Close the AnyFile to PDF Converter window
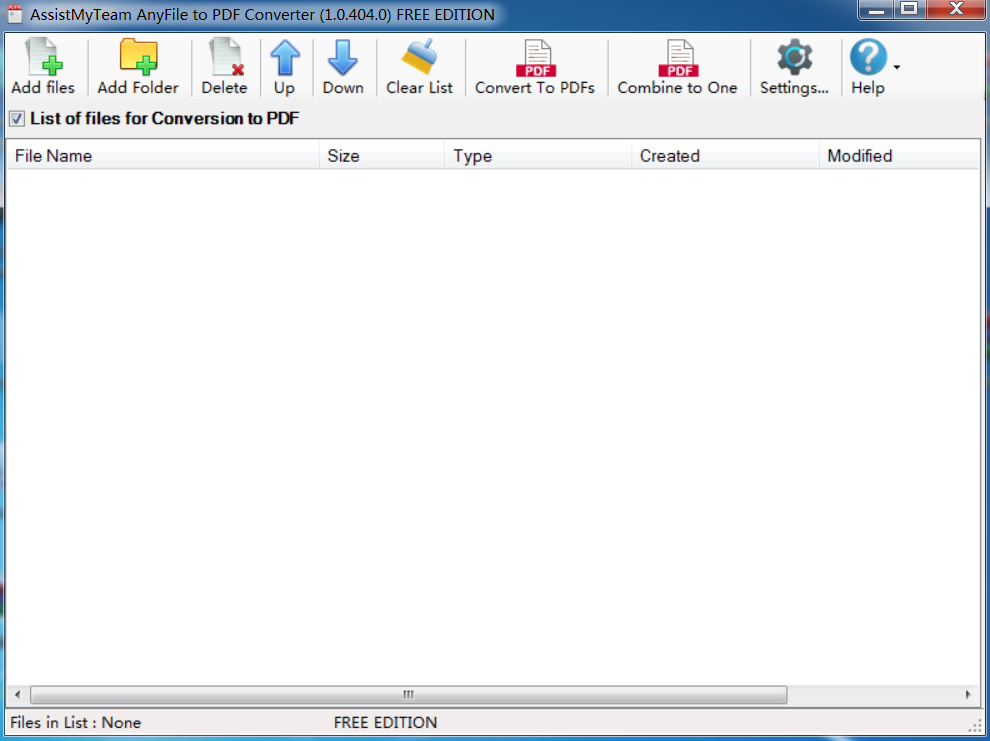990x741 pixels. coord(957,9)
